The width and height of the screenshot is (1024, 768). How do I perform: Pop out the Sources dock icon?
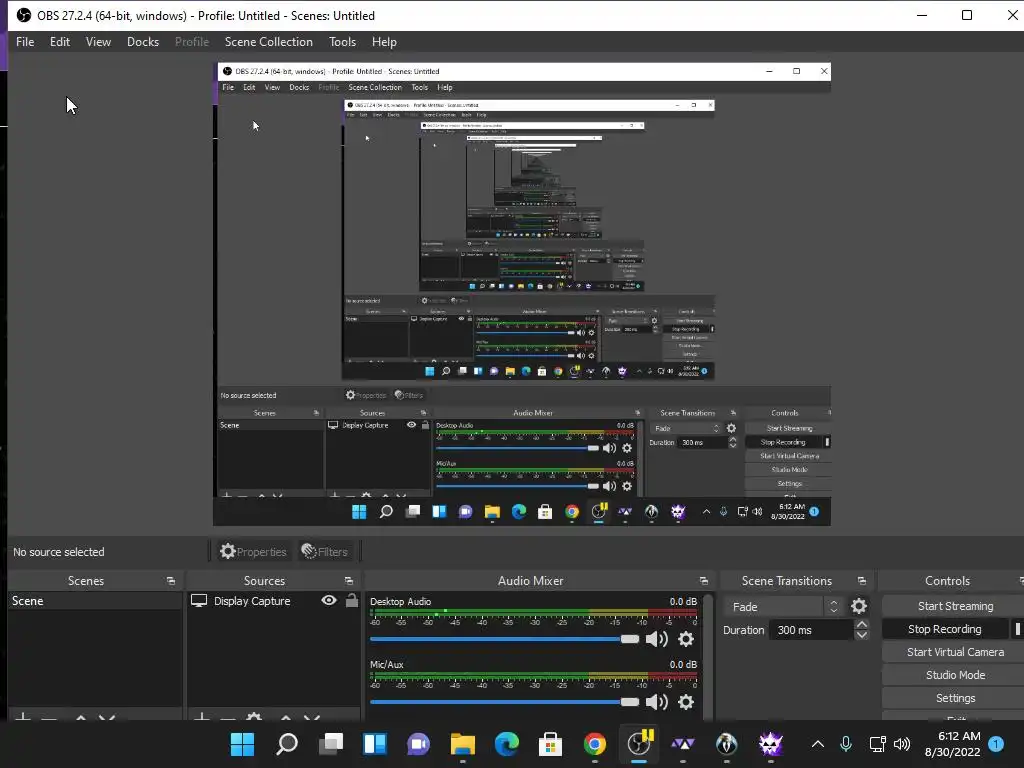click(349, 581)
